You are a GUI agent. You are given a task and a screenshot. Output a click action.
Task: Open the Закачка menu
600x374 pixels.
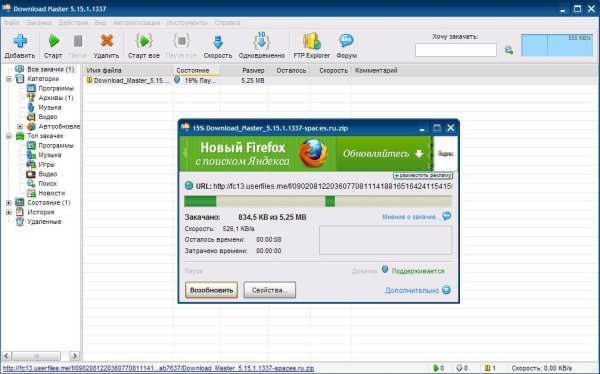coord(39,23)
